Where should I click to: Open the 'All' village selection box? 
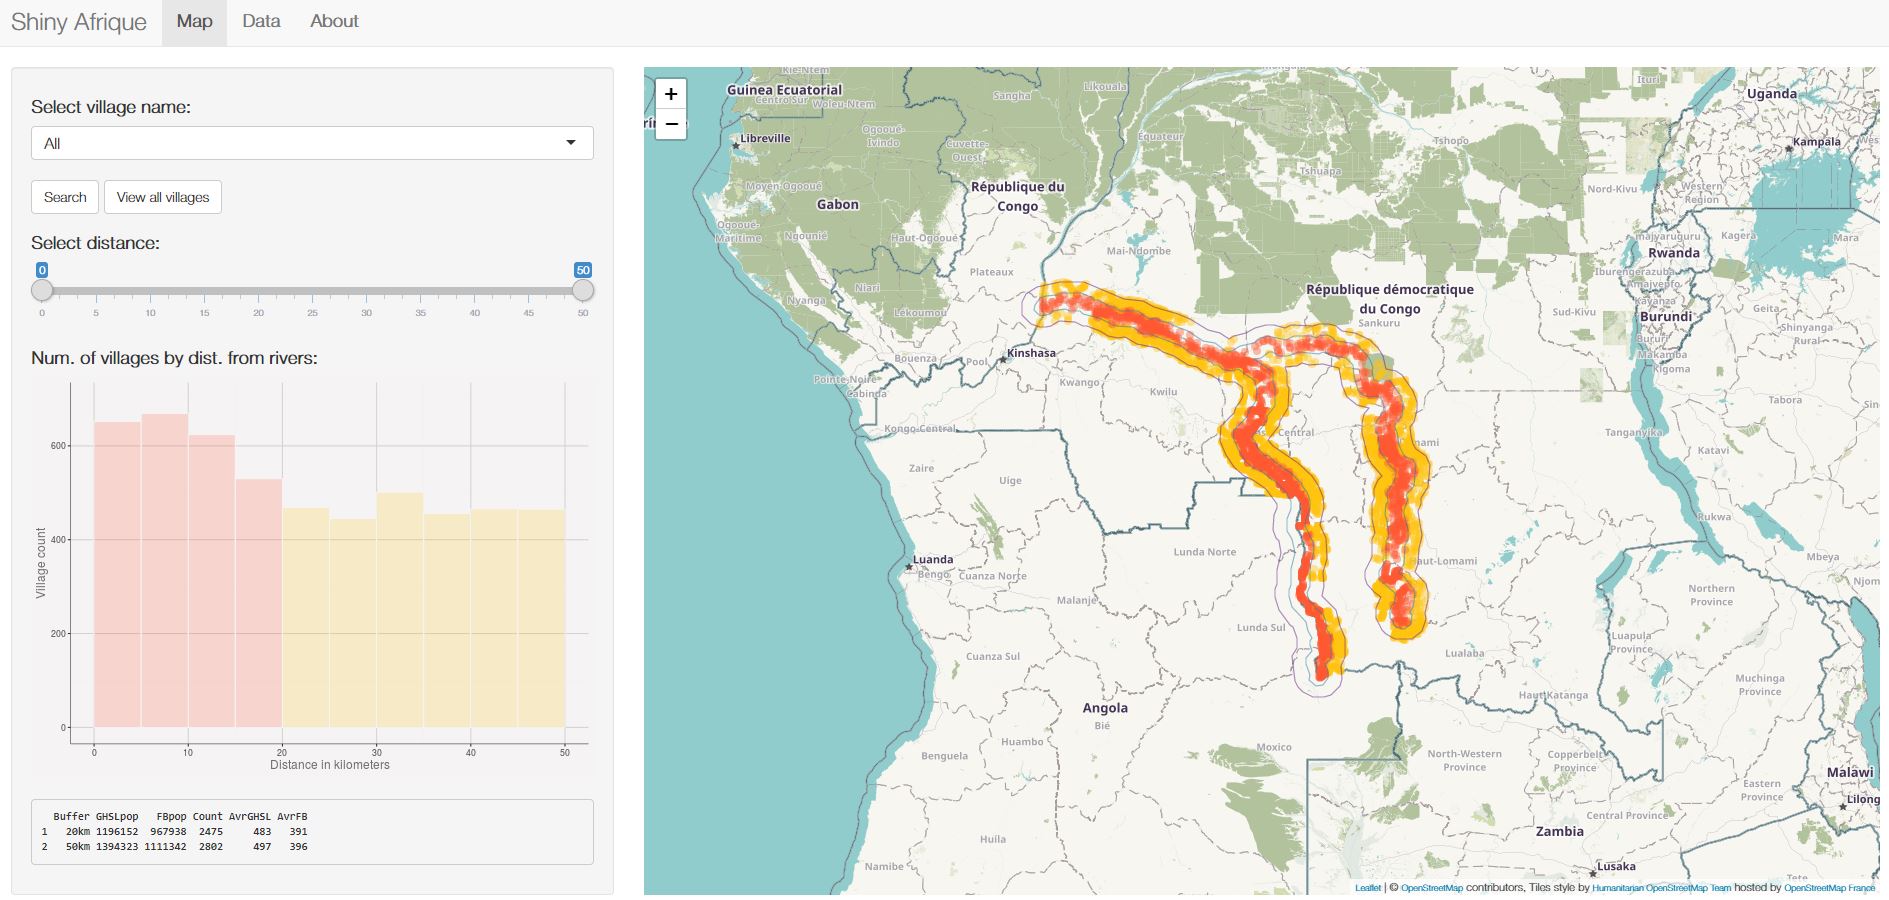click(300, 143)
